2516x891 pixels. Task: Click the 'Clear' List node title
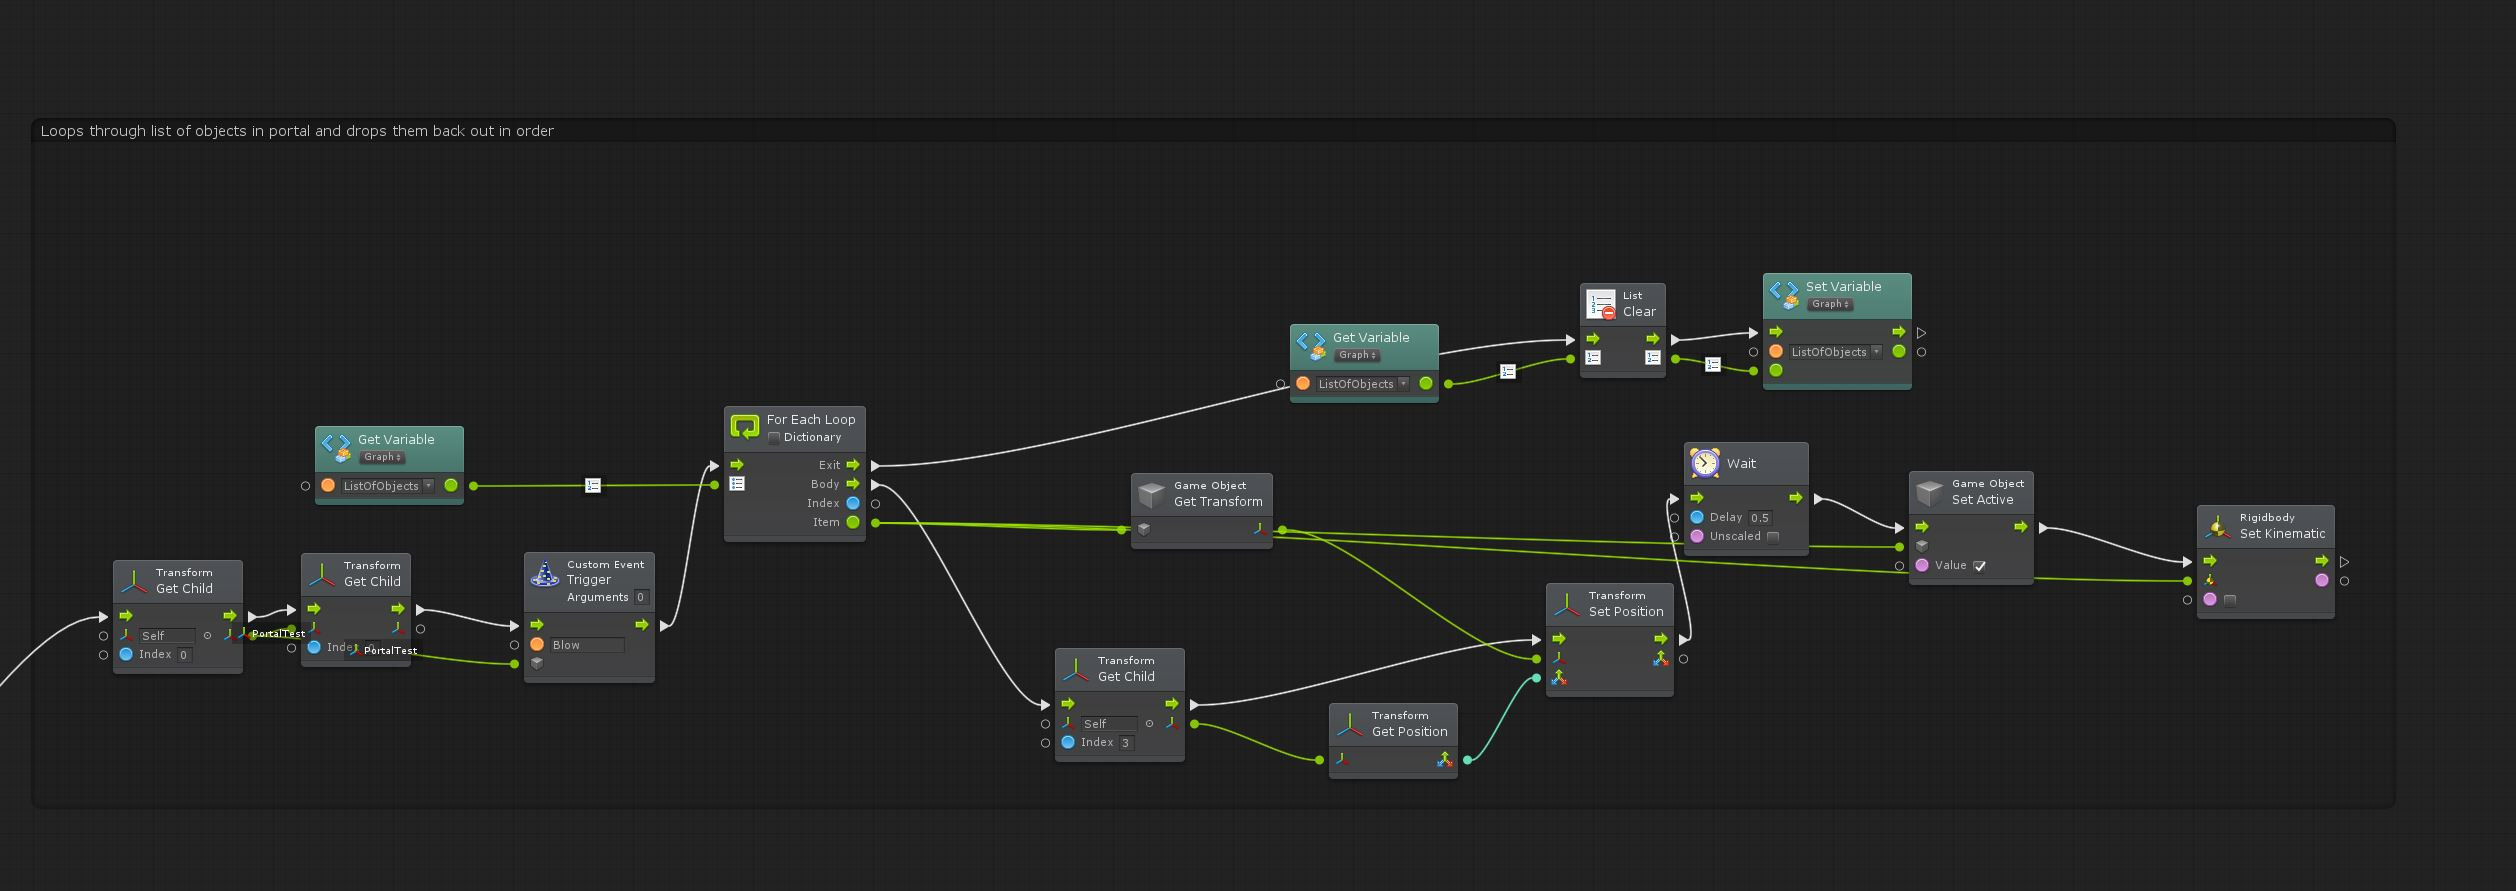point(1639,312)
